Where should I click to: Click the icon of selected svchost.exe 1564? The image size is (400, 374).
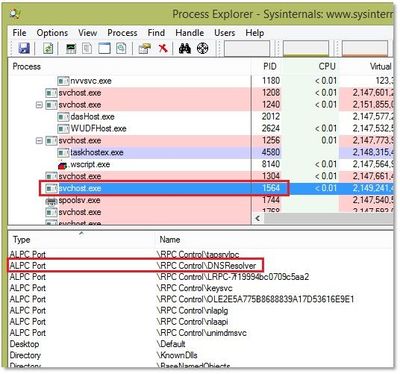(51, 189)
